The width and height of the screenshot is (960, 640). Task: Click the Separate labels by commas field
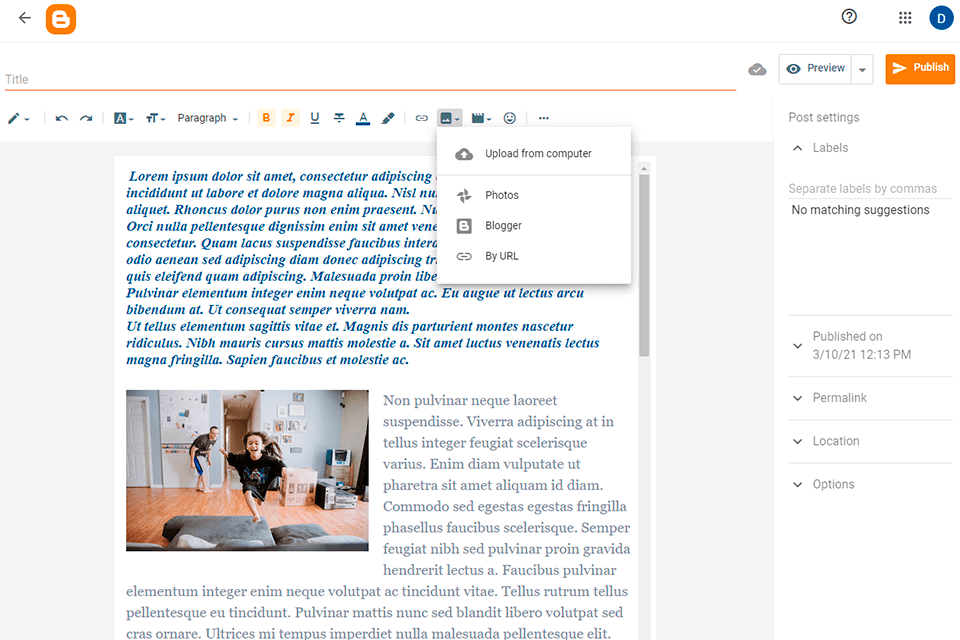pos(869,189)
